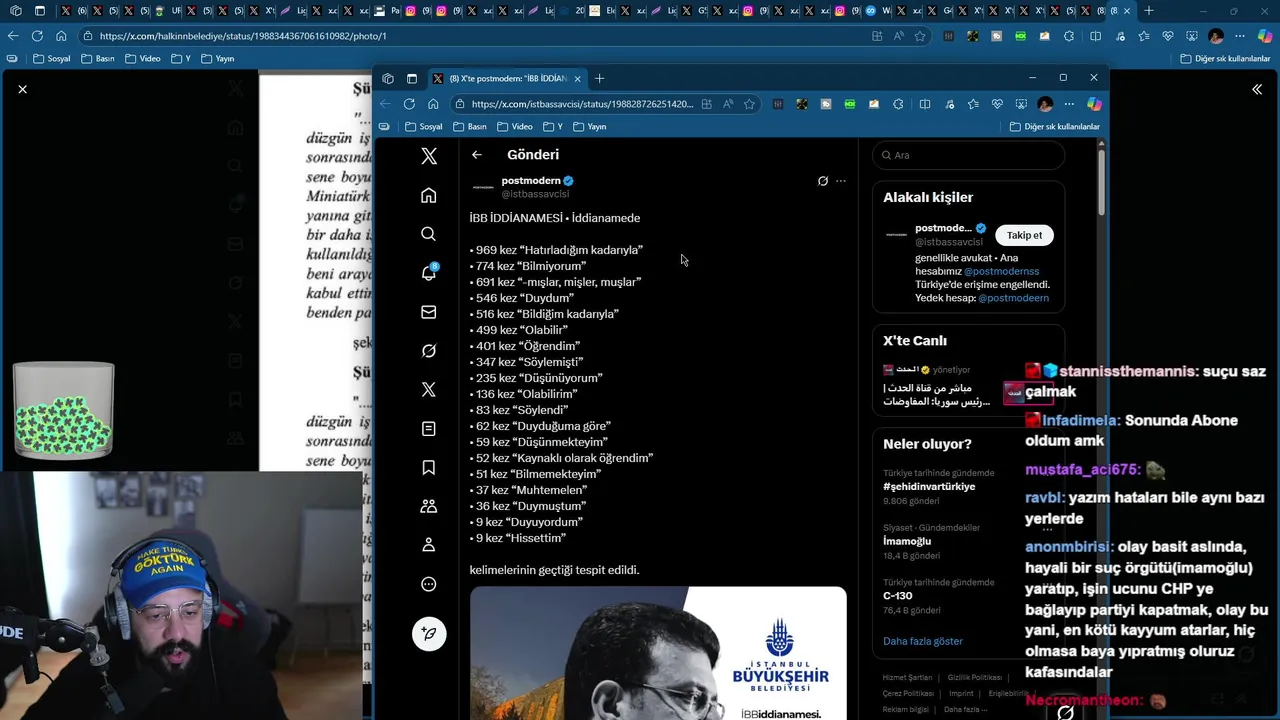The width and height of the screenshot is (1280, 720).
Task: Open Messages envelope in X sidebar
Action: pos(428,312)
